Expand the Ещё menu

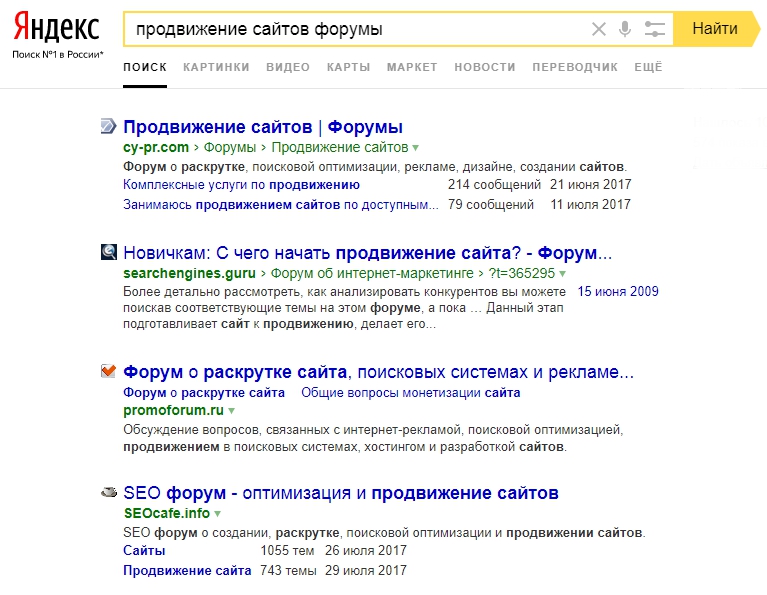coord(648,67)
